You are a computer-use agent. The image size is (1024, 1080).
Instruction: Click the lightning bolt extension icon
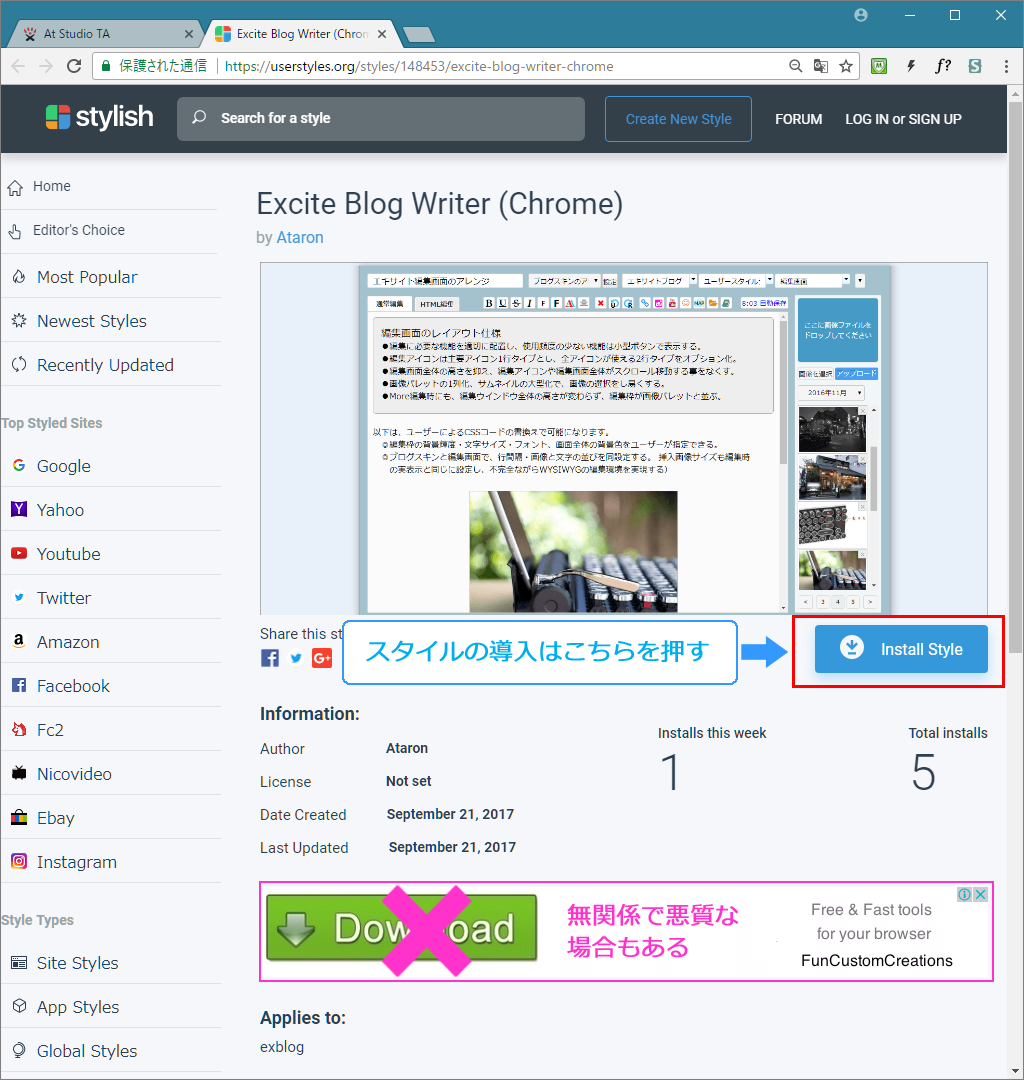coord(911,66)
